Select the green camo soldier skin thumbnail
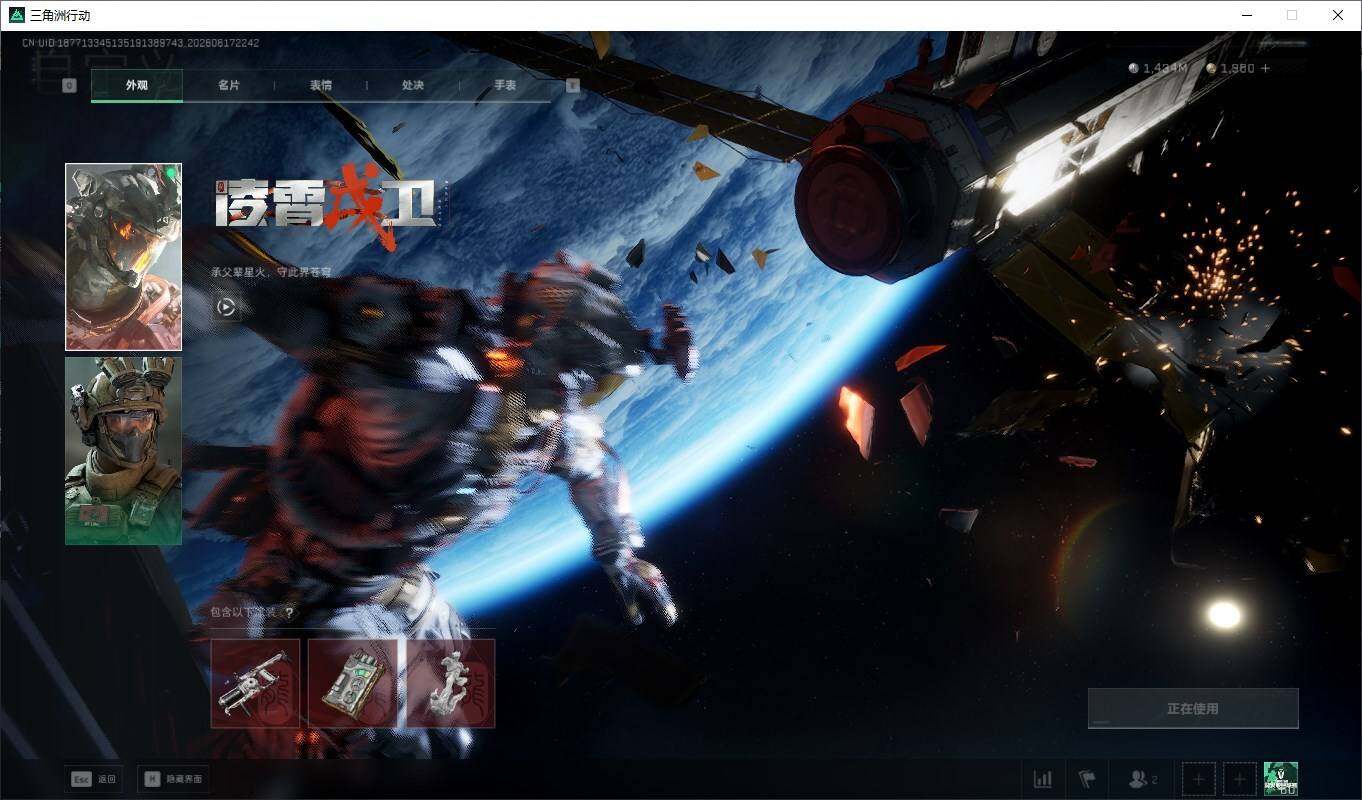The width and height of the screenshot is (1362, 800). pos(124,450)
